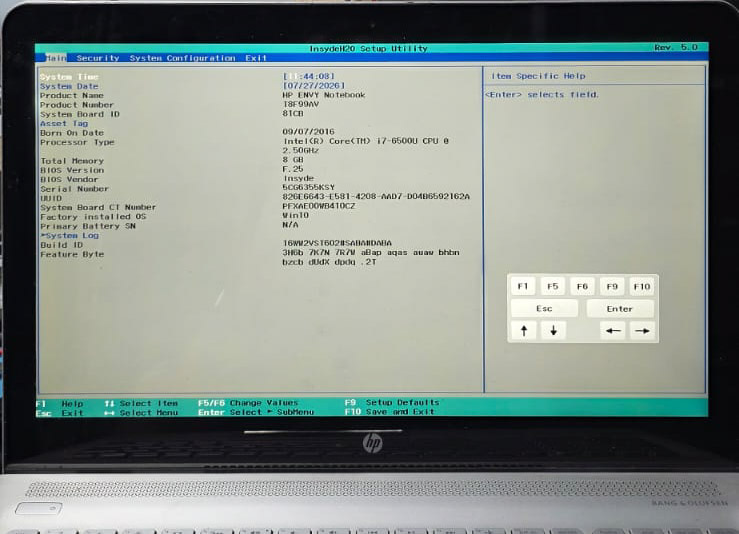Click the Product Number label

coord(77,105)
